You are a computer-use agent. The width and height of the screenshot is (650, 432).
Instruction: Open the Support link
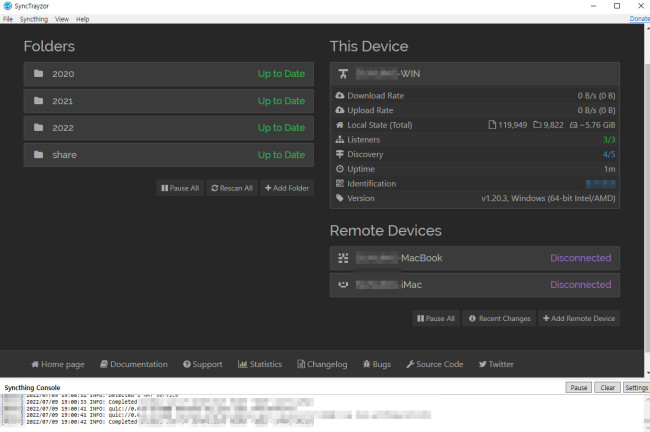click(203, 364)
